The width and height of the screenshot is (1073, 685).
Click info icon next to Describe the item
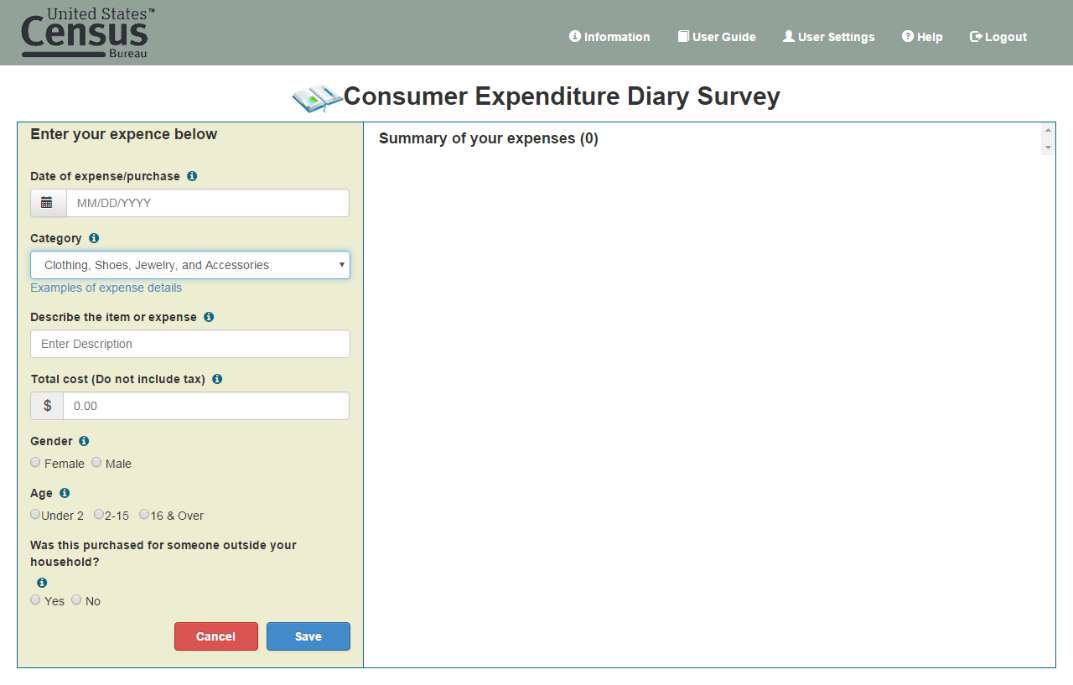click(209, 317)
